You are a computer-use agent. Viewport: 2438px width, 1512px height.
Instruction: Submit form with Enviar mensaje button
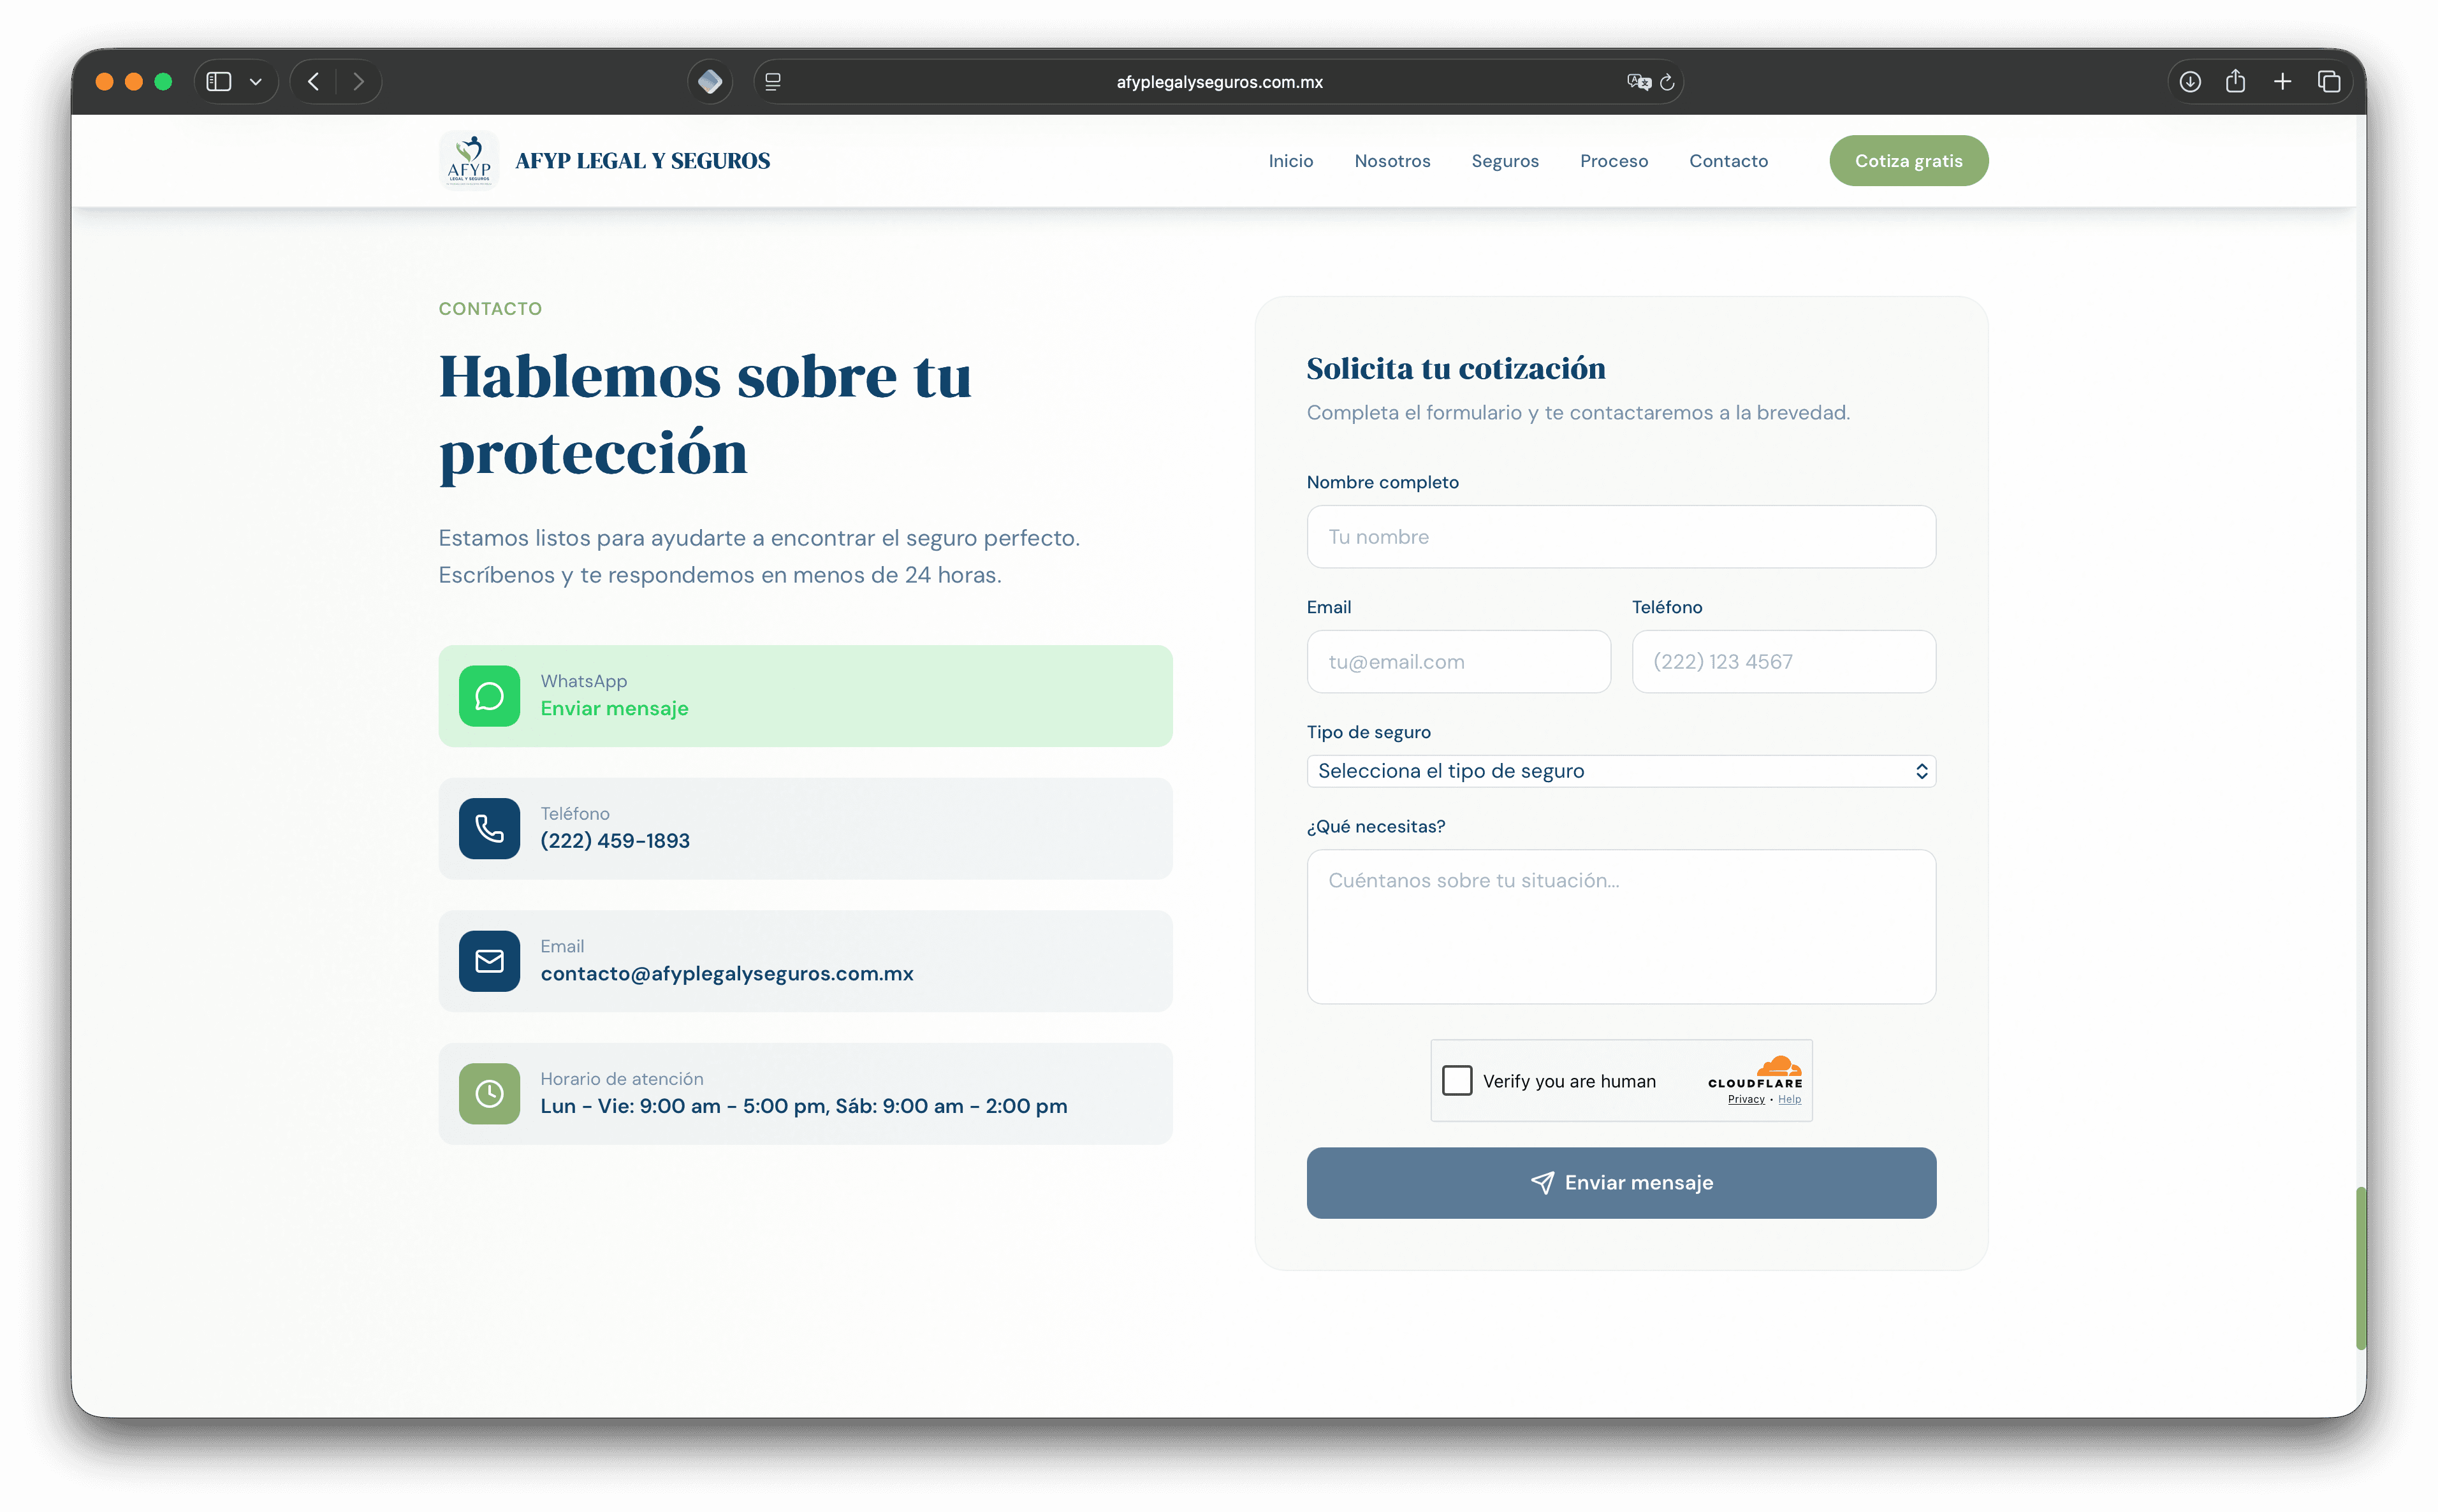pyautogui.click(x=1621, y=1182)
